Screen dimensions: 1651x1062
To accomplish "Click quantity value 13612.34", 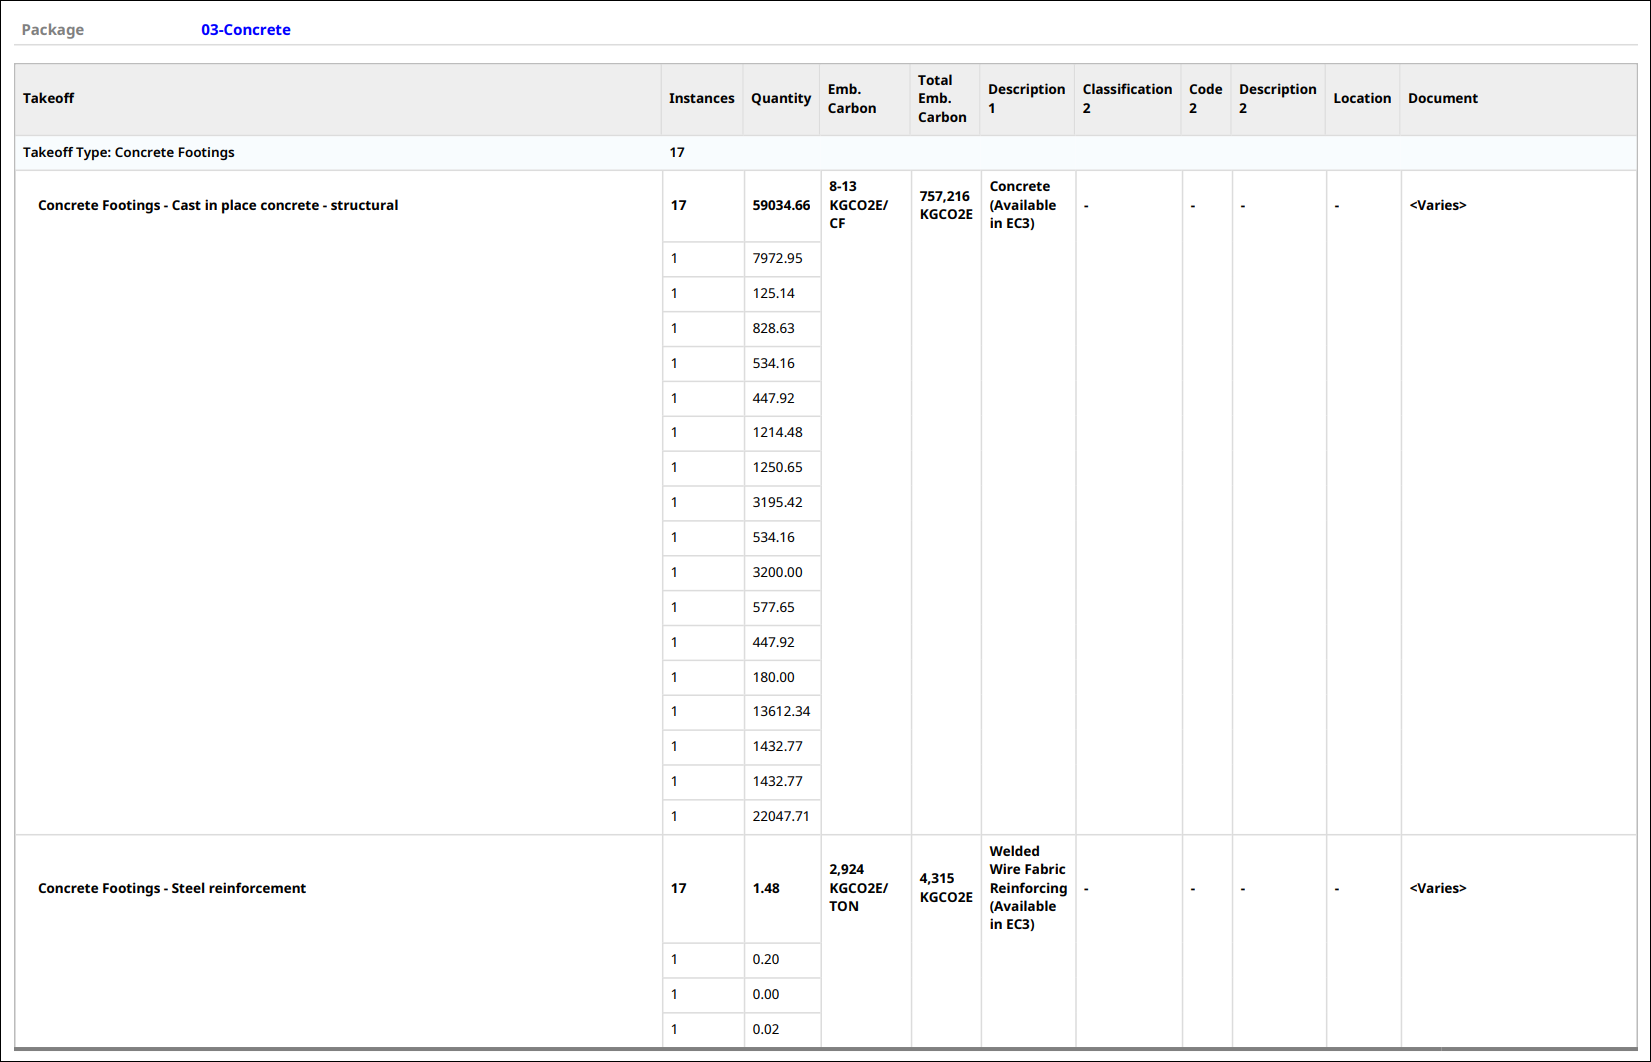I will pos(781,711).
